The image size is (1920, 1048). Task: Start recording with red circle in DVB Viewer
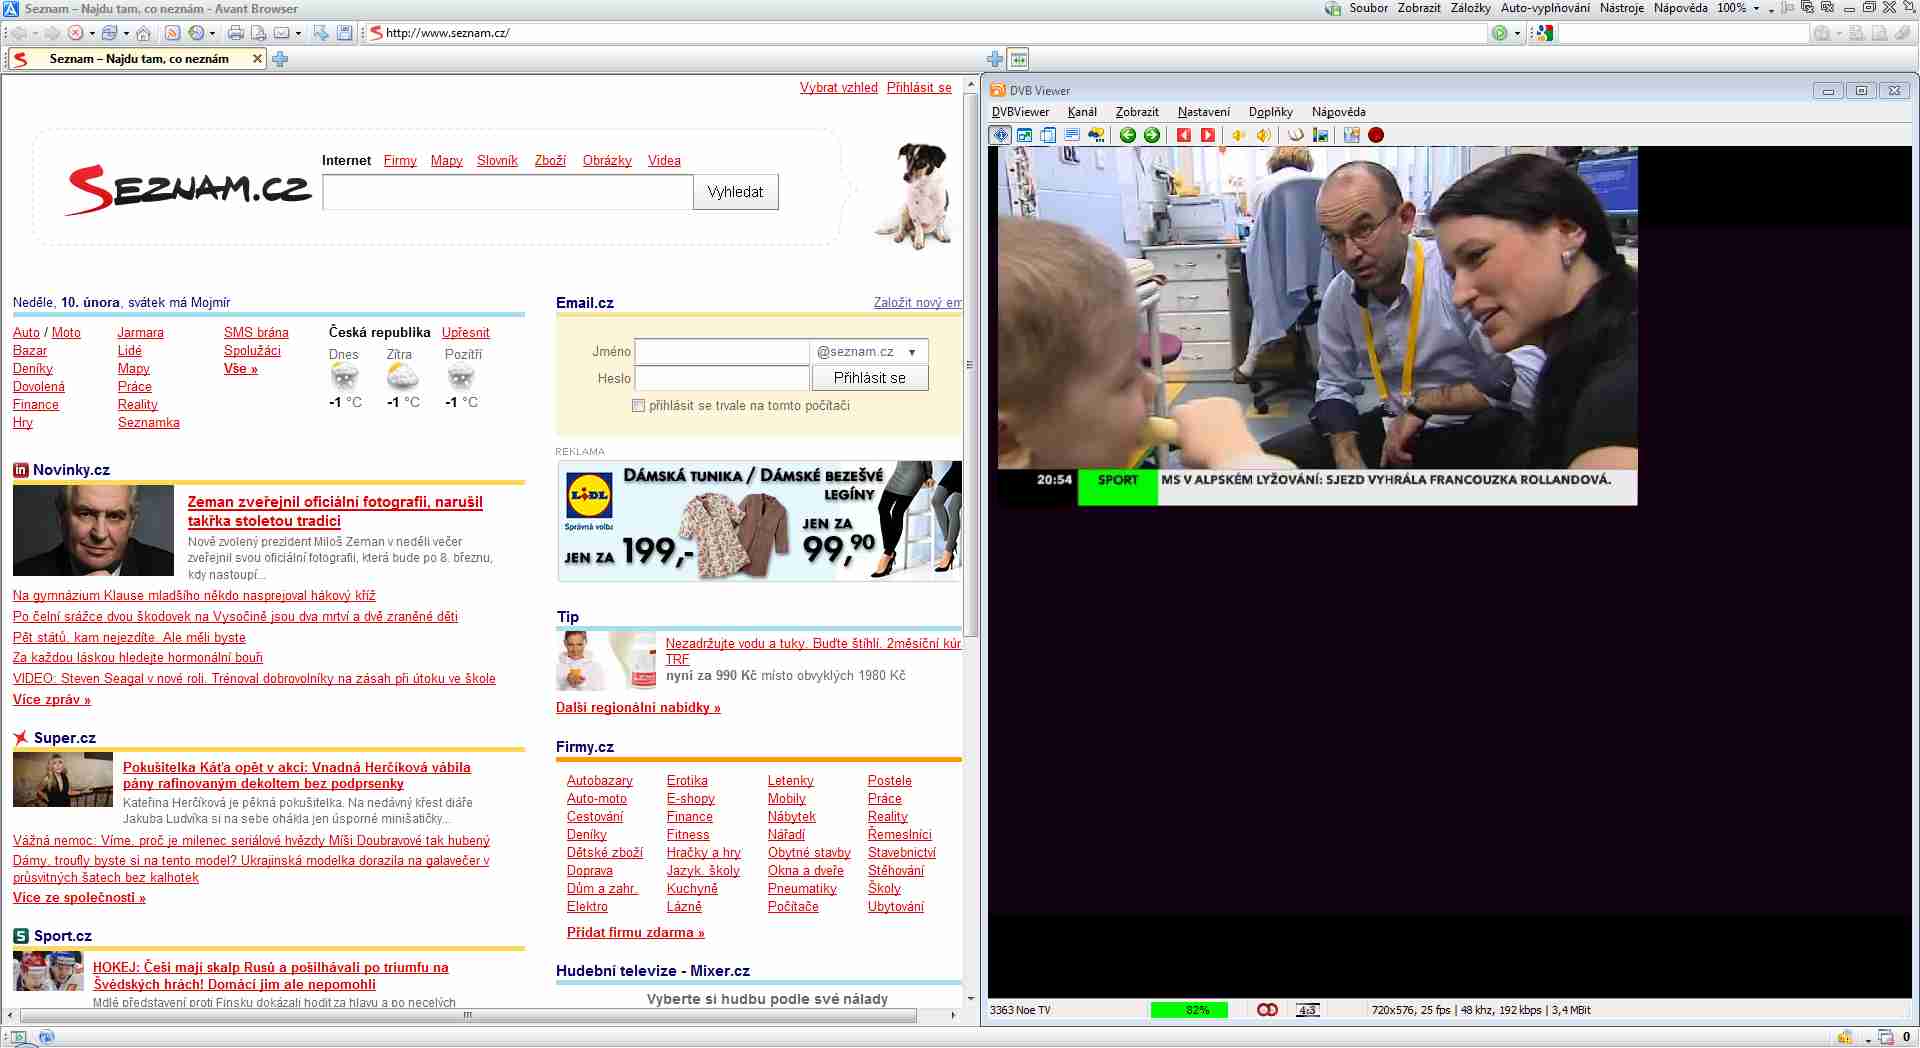[x=1376, y=135]
